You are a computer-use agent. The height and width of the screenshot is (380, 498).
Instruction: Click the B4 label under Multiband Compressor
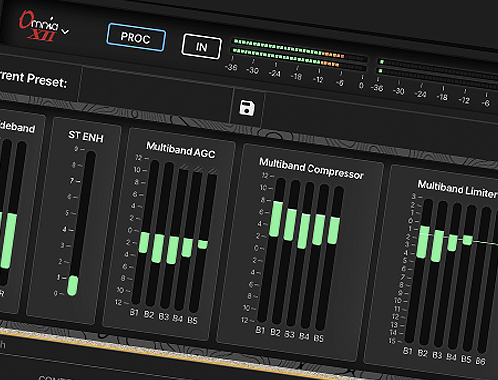pyautogui.click(x=304, y=336)
